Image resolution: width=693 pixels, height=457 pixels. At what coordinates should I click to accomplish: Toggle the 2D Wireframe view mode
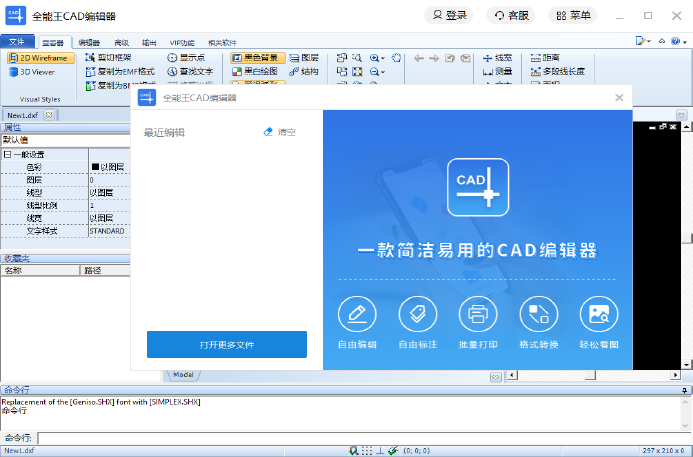40,58
